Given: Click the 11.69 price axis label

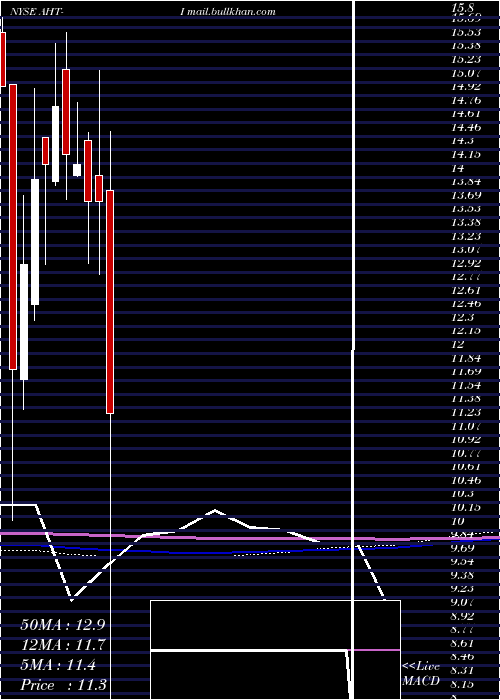Looking at the screenshot, I should point(466,371).
